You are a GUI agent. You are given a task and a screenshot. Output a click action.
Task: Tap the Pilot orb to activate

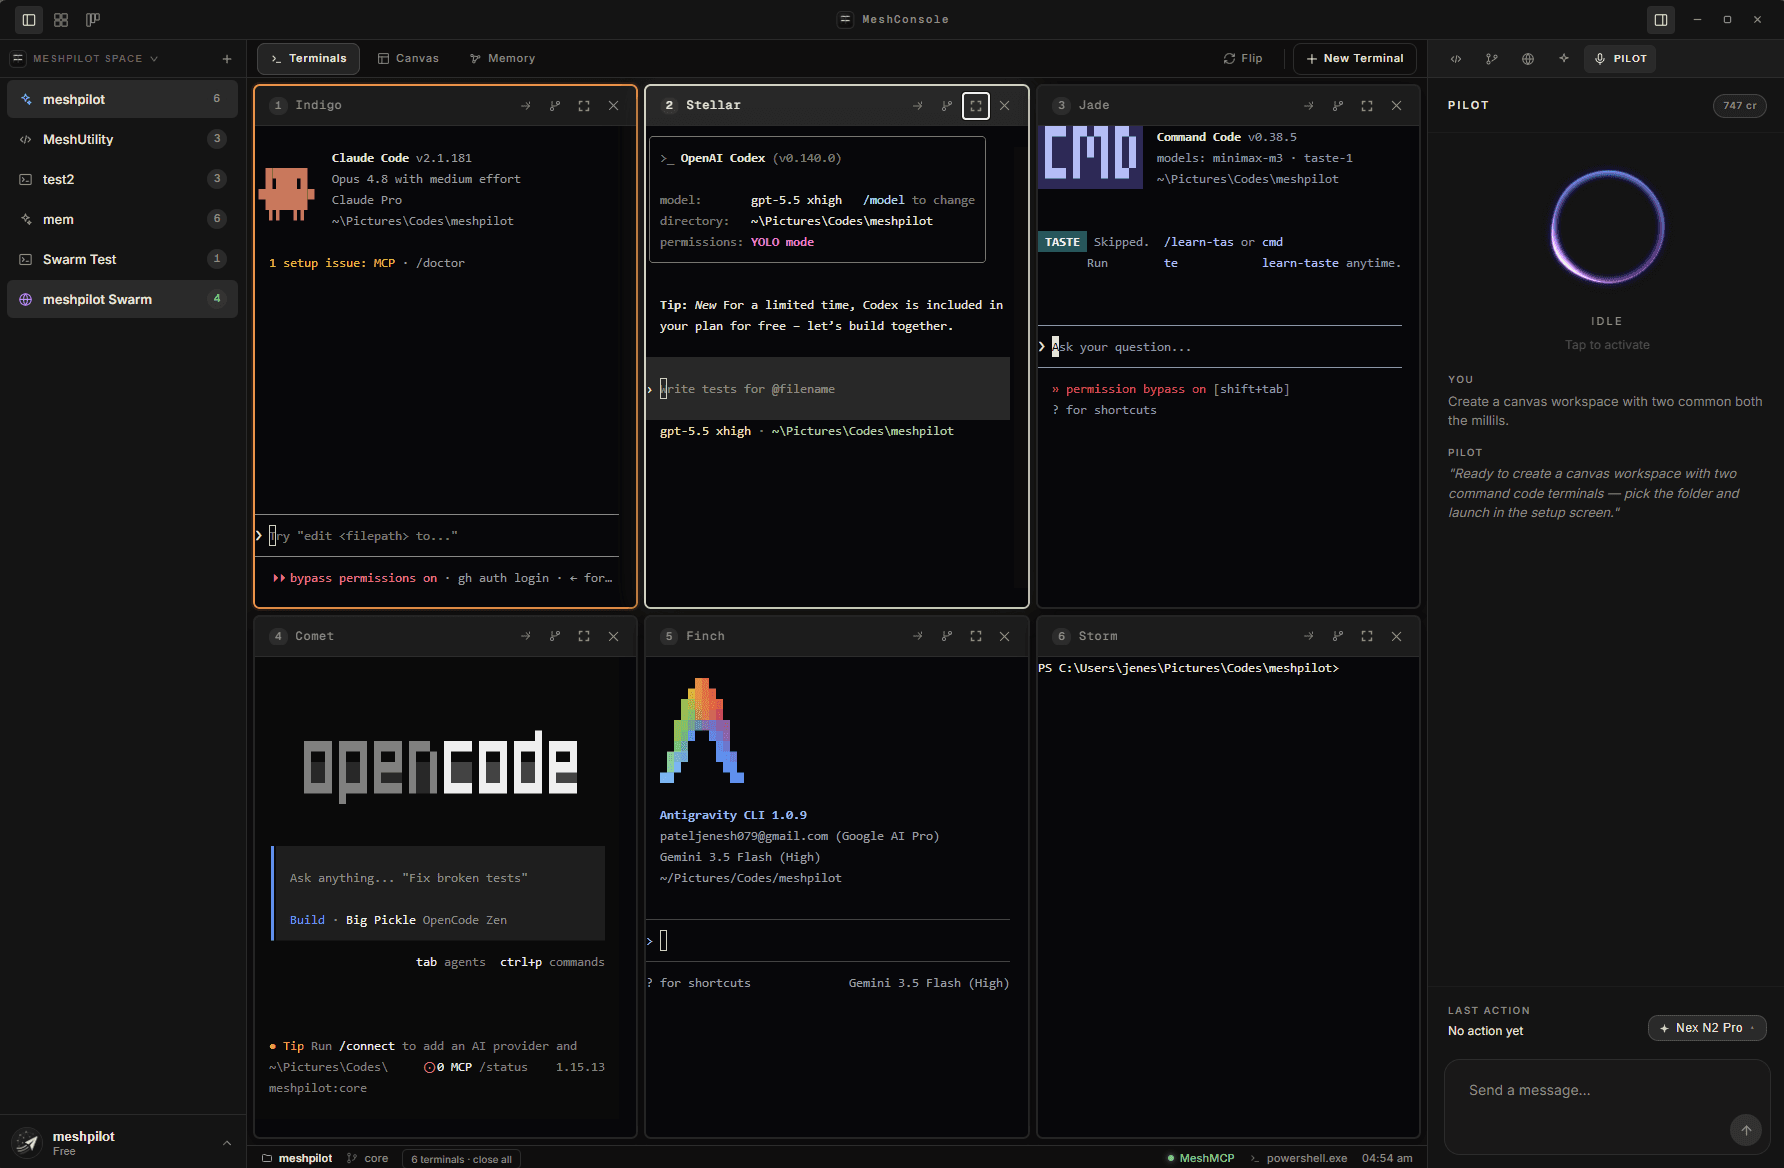point(1607,227)
